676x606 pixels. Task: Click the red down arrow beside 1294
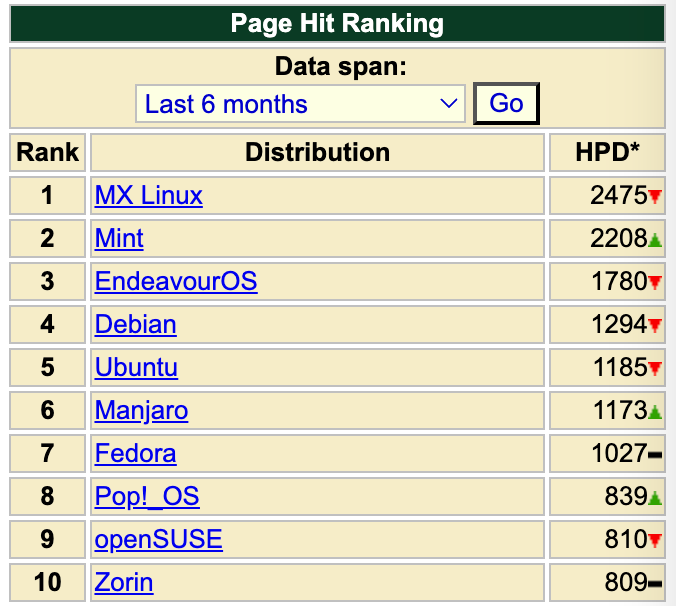[x=655, y=325]
